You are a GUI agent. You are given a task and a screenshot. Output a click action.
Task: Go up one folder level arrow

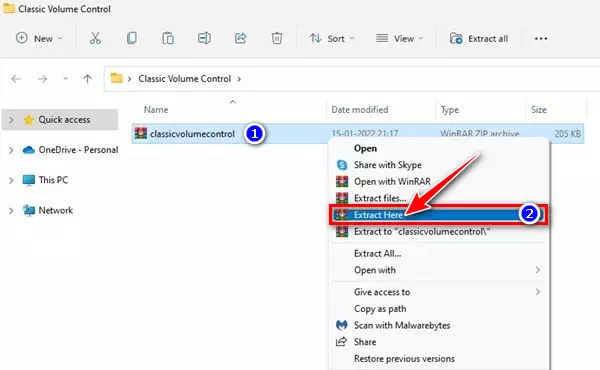pos(87,79)
